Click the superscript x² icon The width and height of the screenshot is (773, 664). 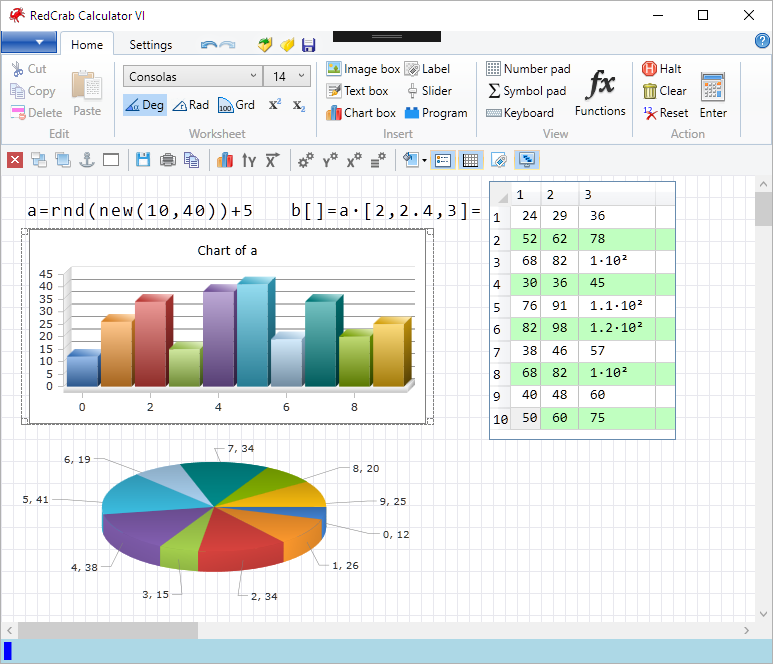[275, 105]
